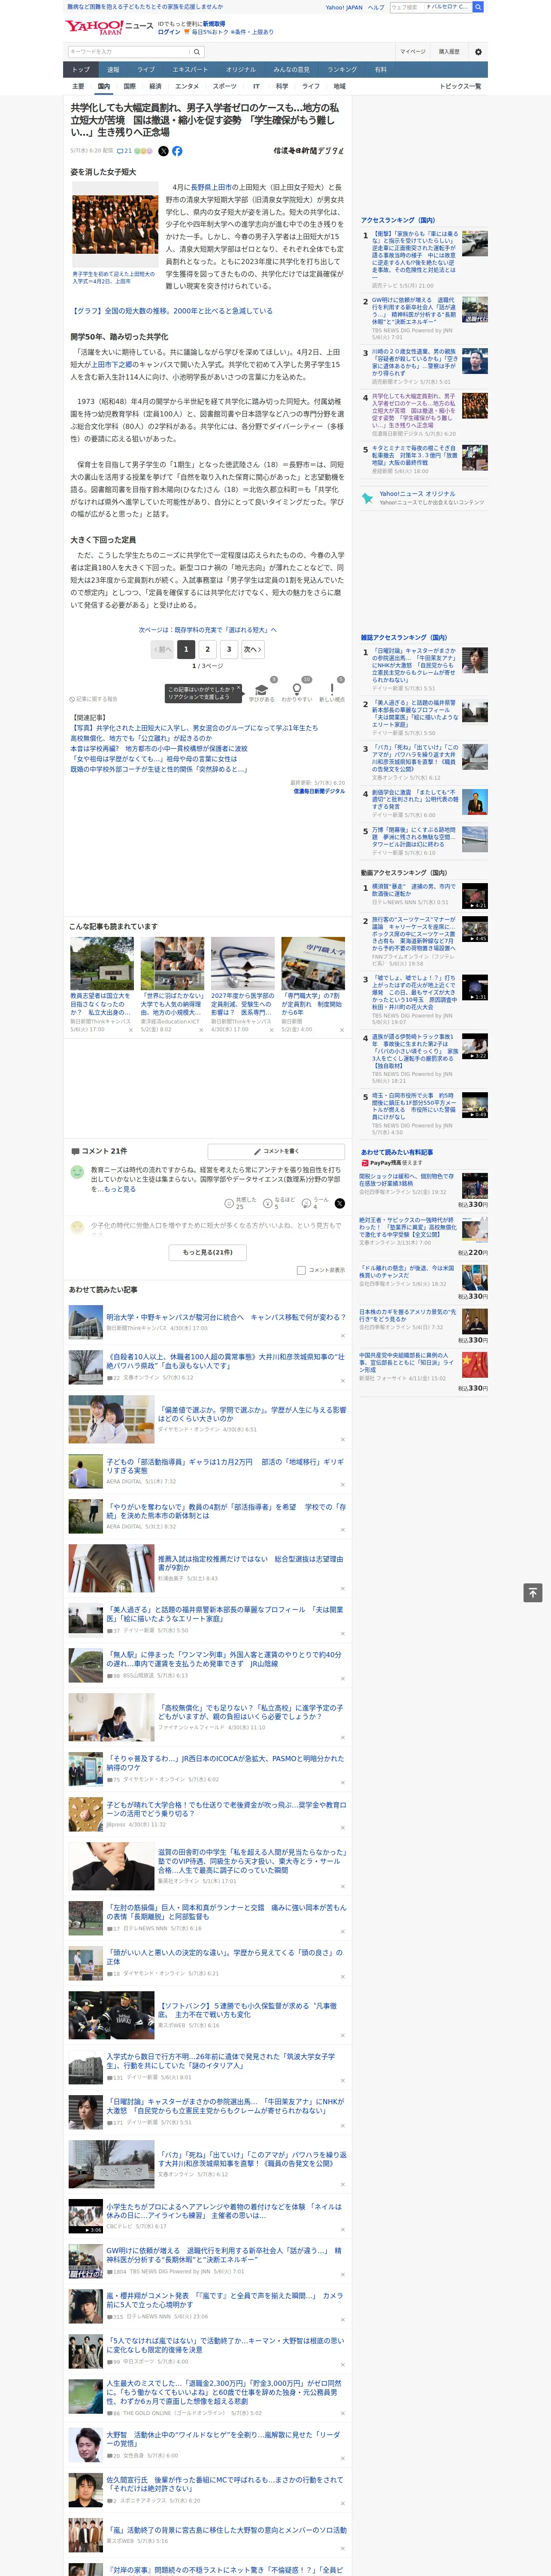Click the blue web search magnifier button
Image resolution: width=551 pixels, height=2576 pixels.
(478, 7)
